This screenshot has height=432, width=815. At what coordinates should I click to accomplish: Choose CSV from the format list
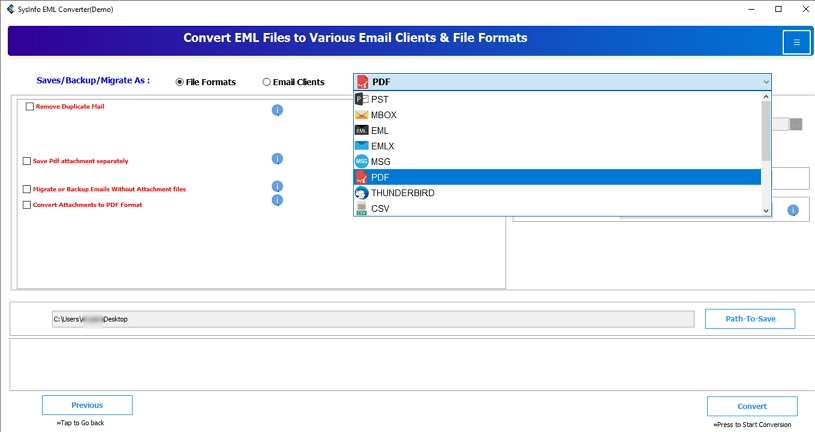(x=380, y=209)
